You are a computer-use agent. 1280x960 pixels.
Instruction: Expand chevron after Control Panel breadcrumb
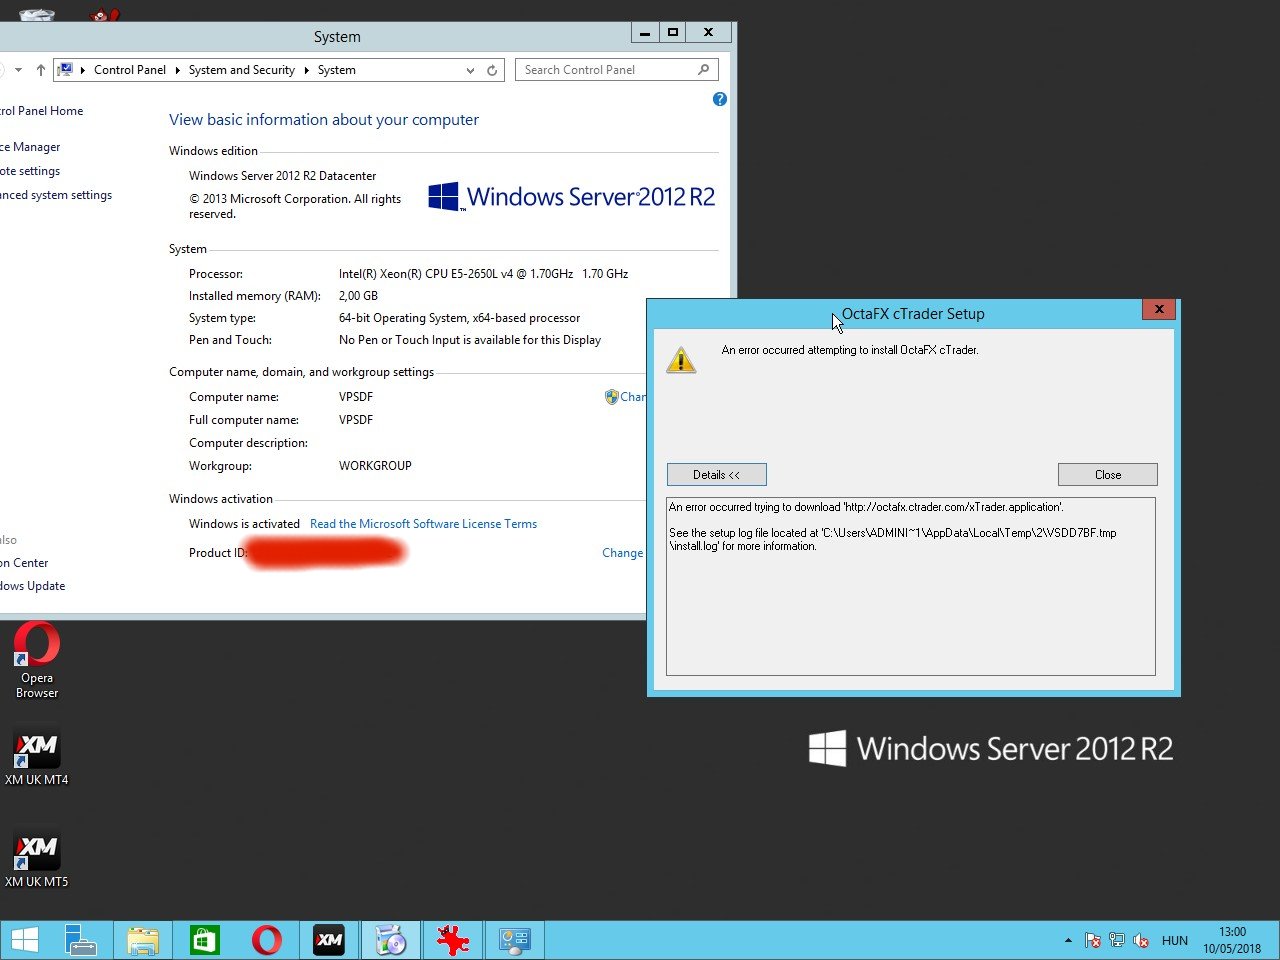point(177,70)
